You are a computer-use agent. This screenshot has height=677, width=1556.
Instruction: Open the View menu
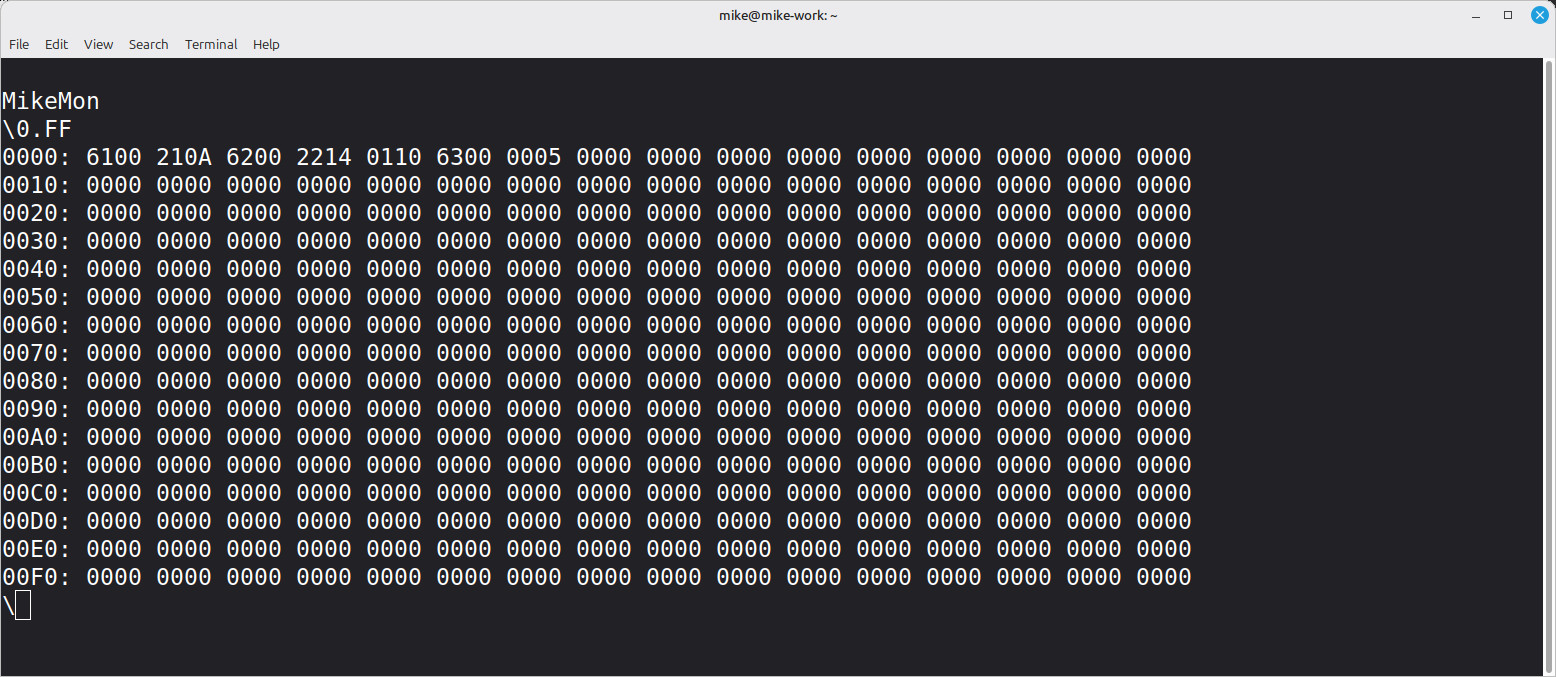click(98, 44)
